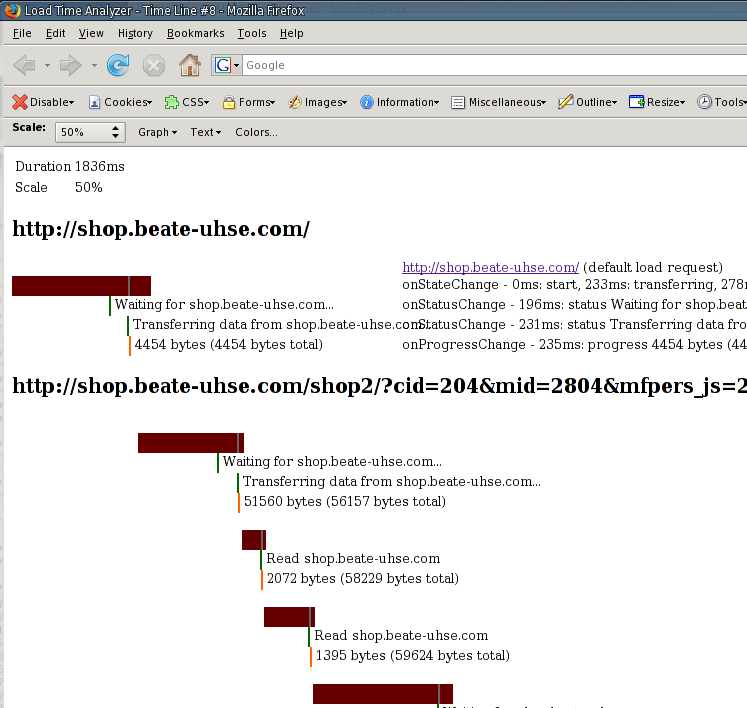Open the Information toolbar menu

[399, 102]
